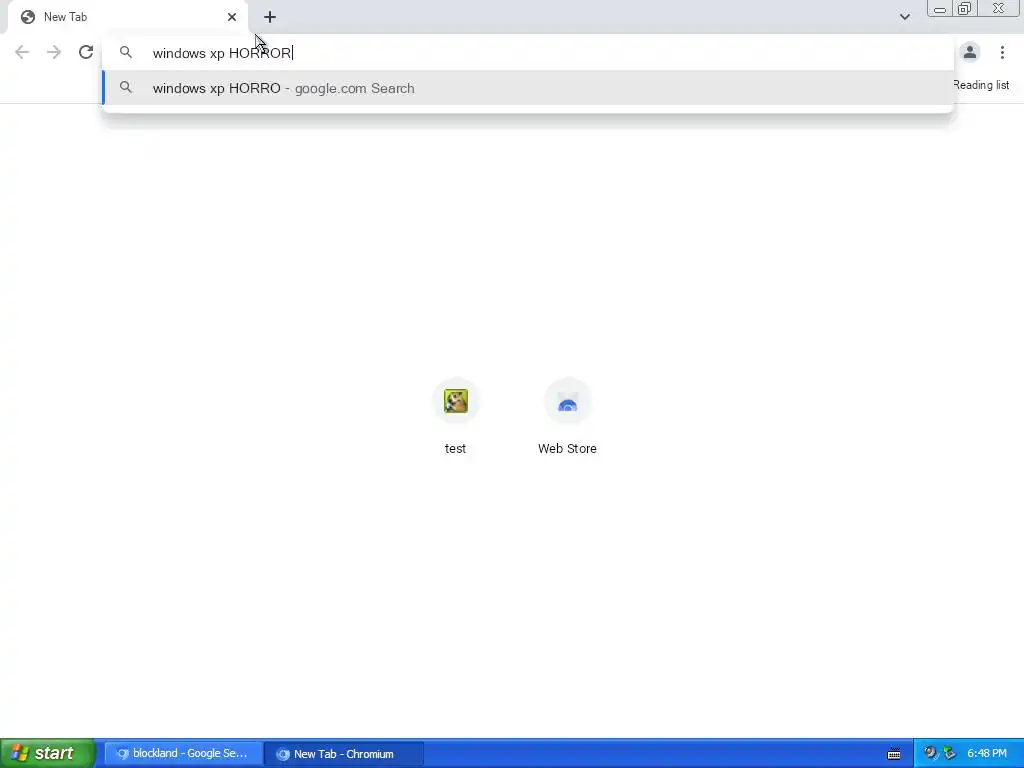The height and width of the screenshot is (768, 1024).
Task: Click the globe favicon on New Tab
Action: tap(28, 17)
